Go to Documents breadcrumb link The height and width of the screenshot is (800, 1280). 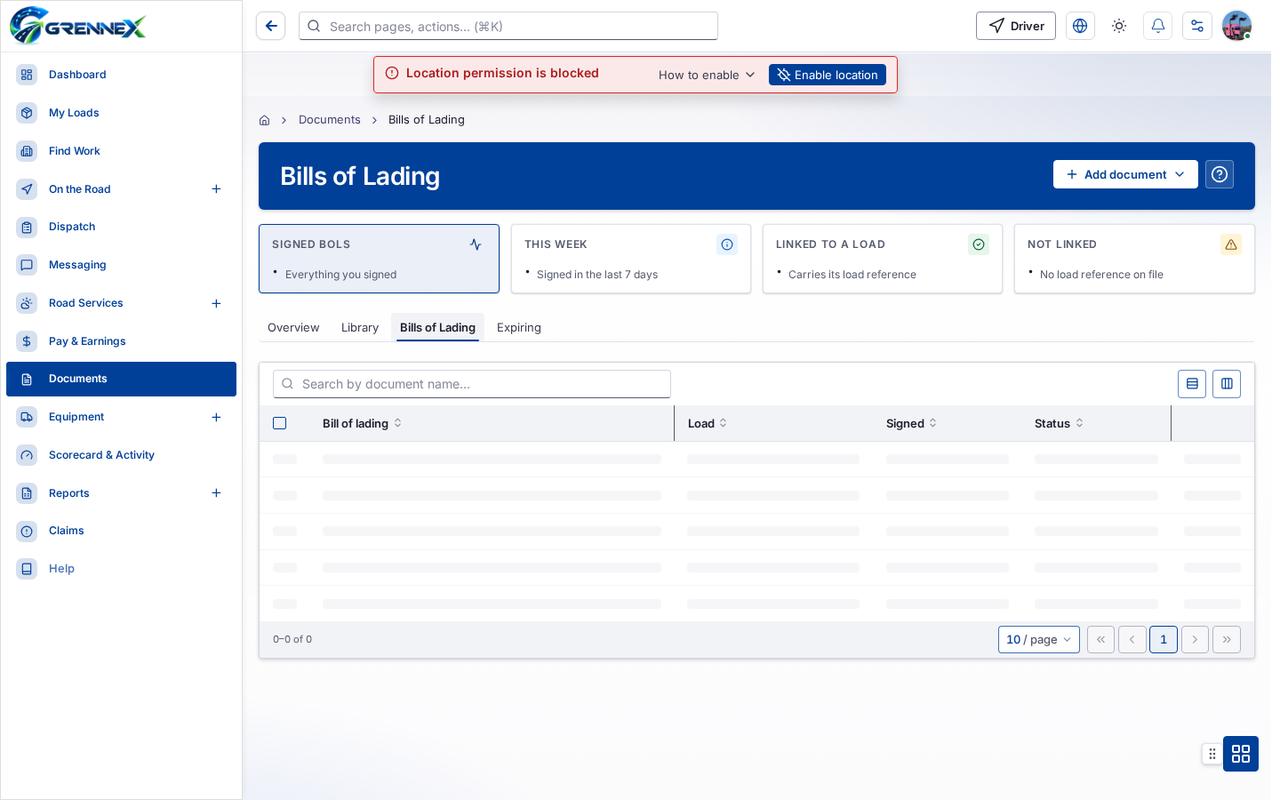coord(329,120)
